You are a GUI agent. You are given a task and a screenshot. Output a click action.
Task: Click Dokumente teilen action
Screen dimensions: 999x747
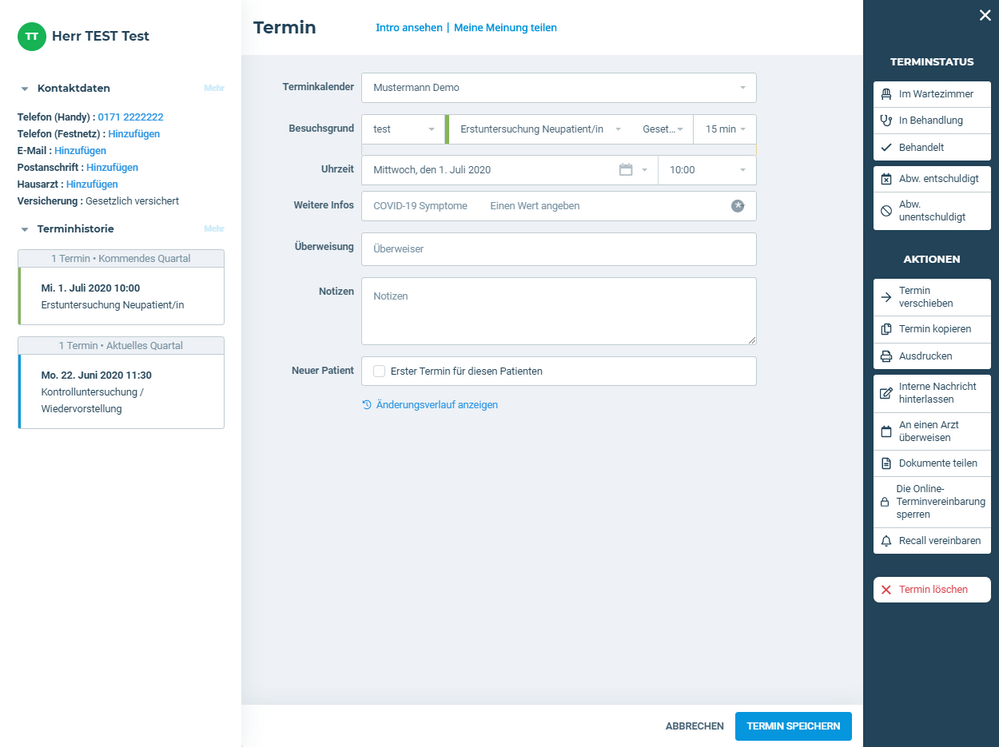pos(932,463)
